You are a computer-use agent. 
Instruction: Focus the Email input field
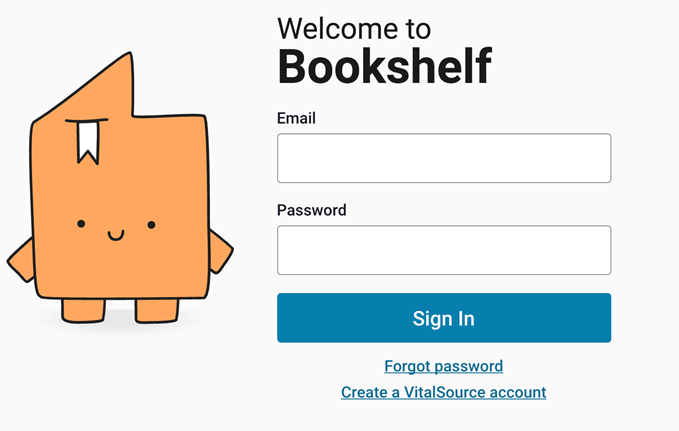point(443,158)
